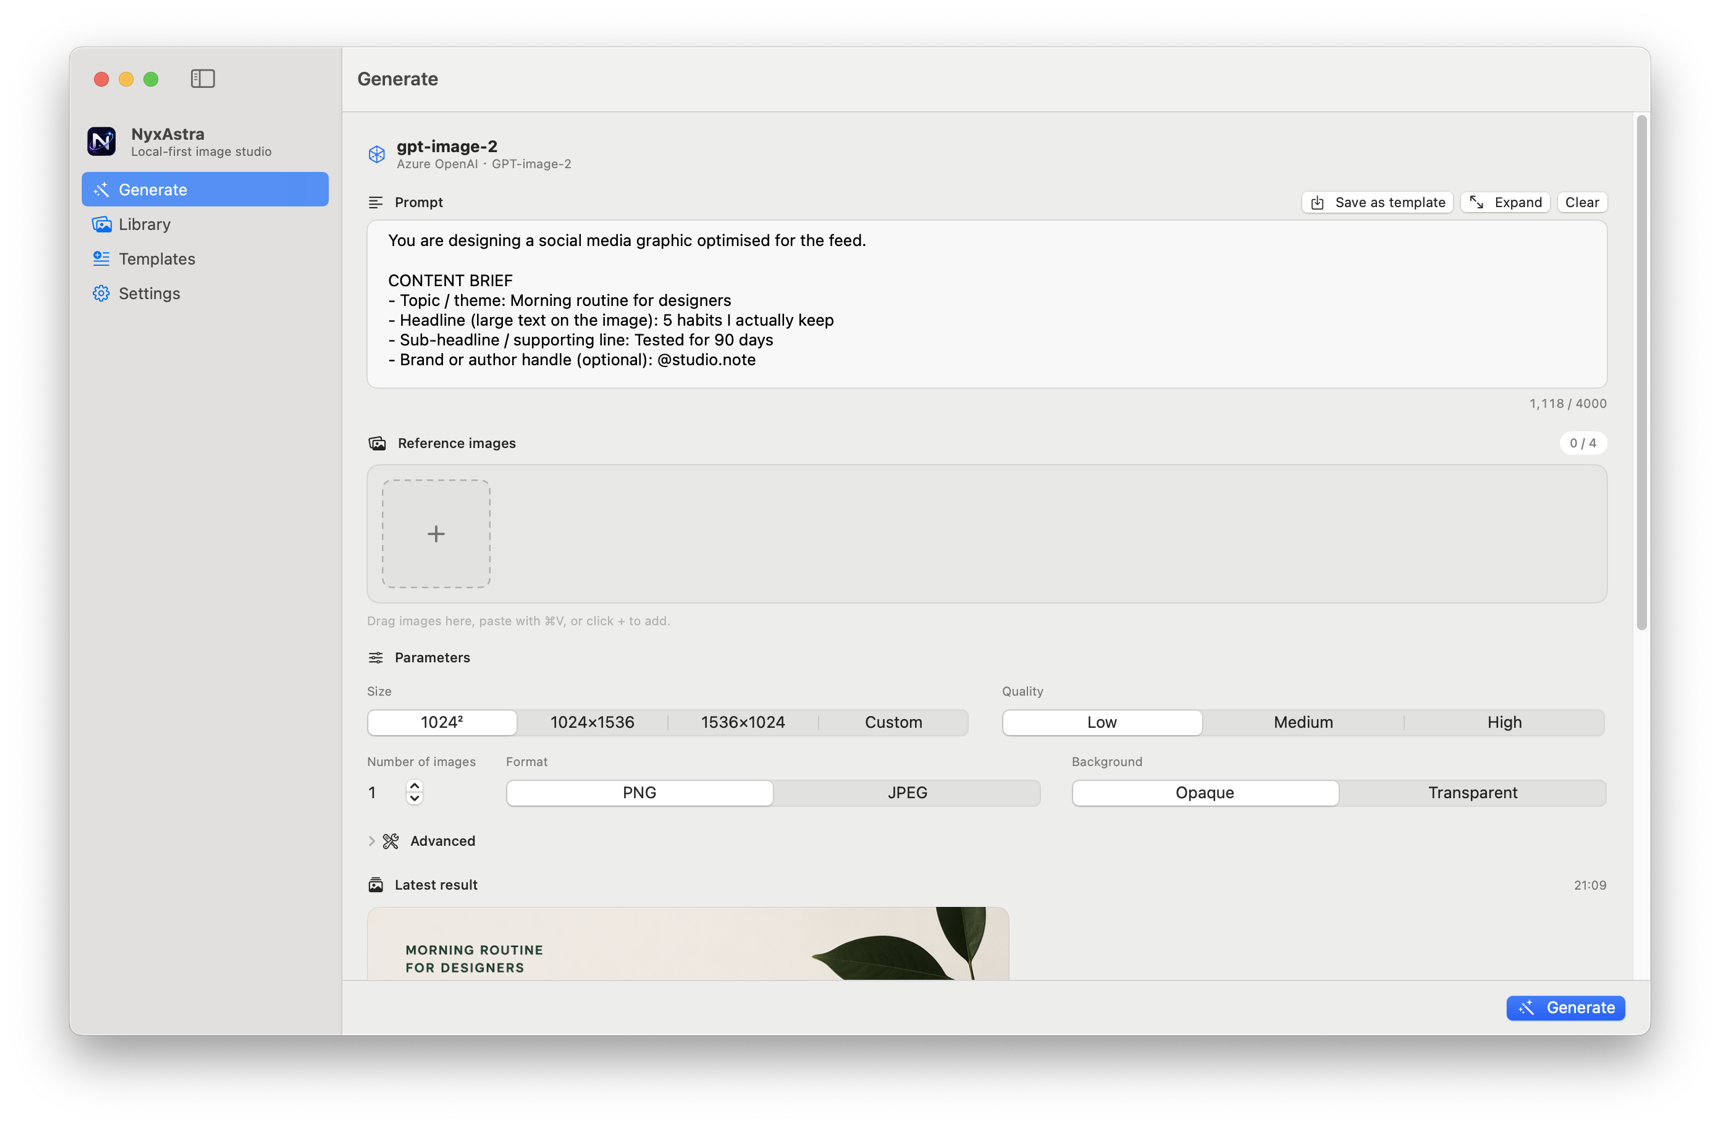Viewport: 1720px width, 1127px height.
Task: Click the gpt-image-2 model cube icon
Action: point(377,154)
